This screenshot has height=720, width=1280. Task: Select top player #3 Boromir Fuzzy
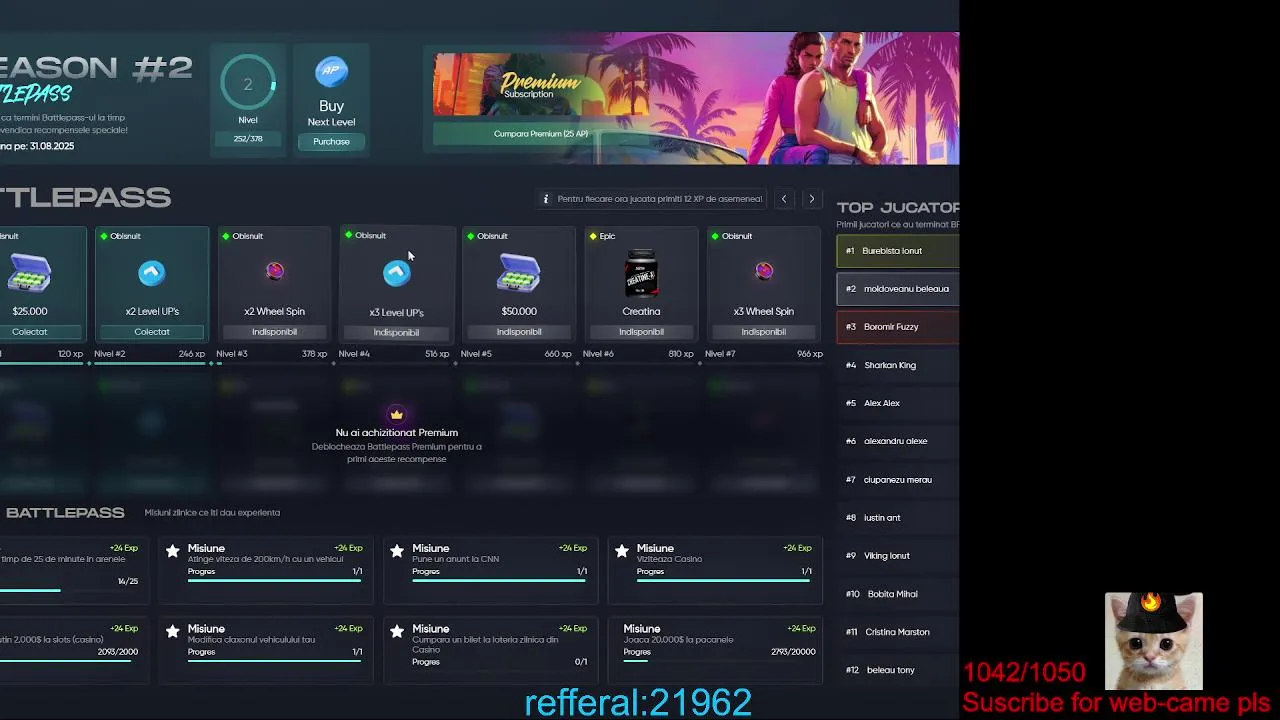coord(898,327)
